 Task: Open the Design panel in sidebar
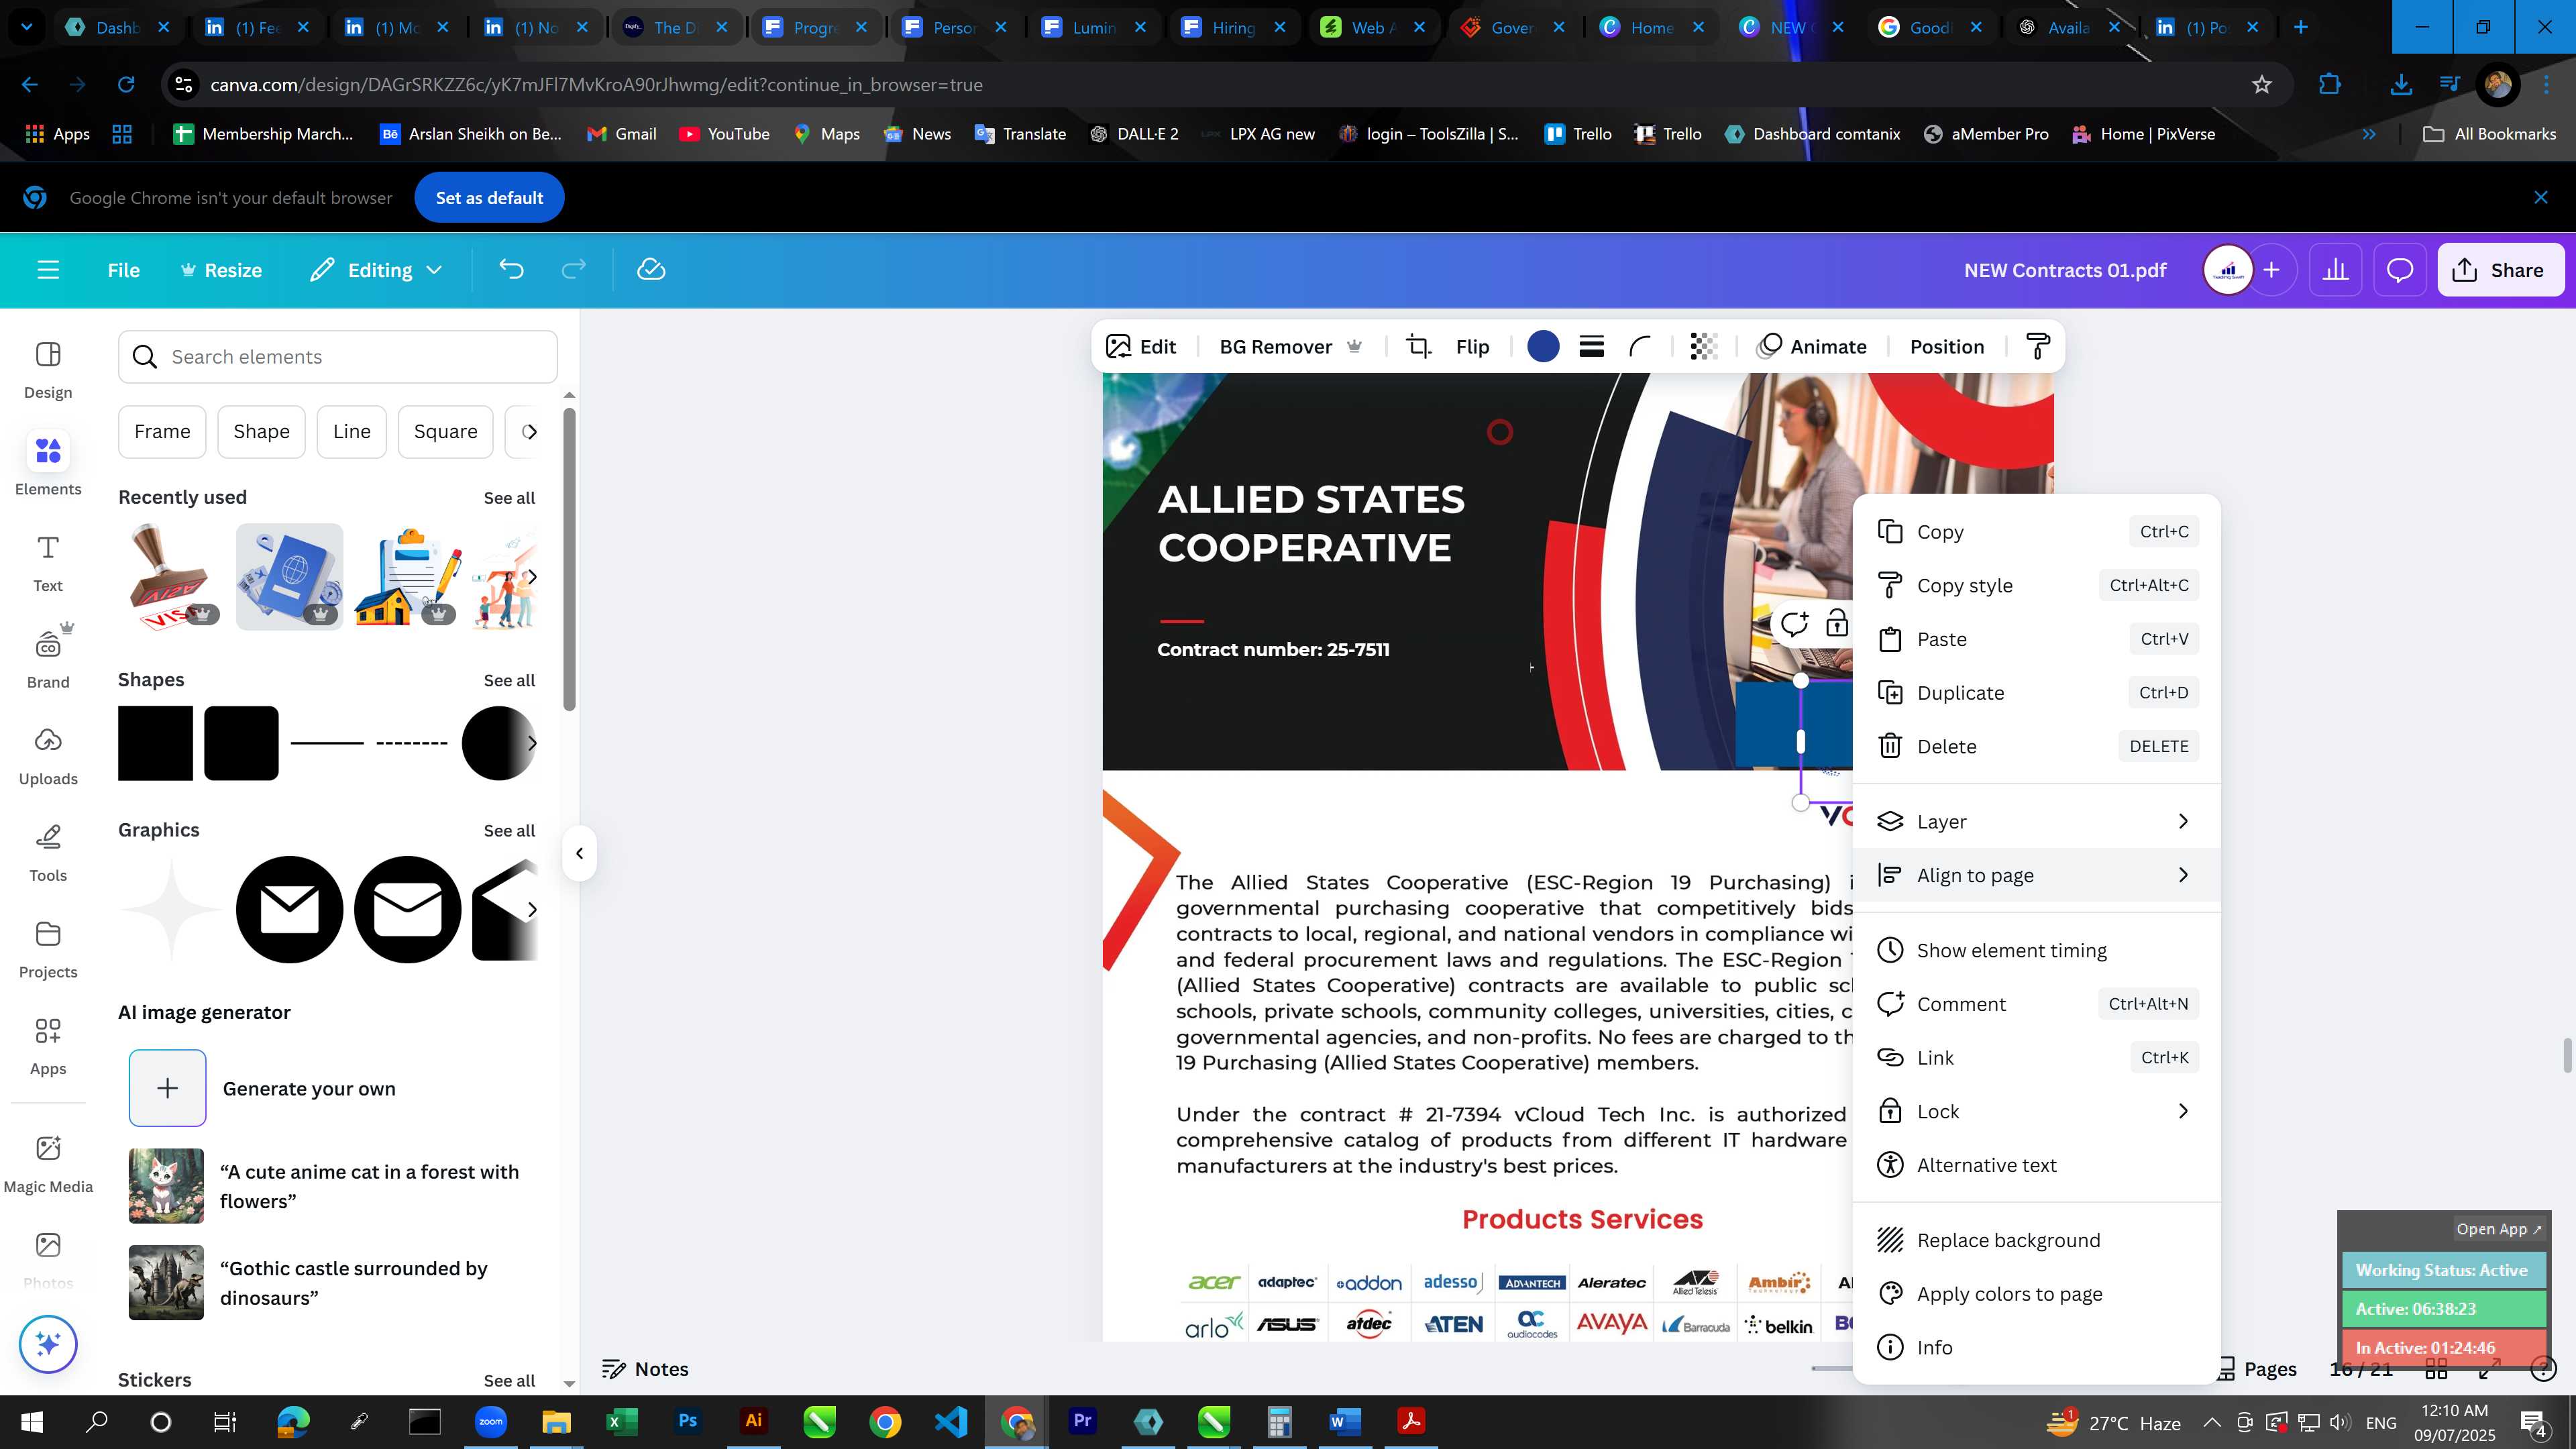[48, 370]
